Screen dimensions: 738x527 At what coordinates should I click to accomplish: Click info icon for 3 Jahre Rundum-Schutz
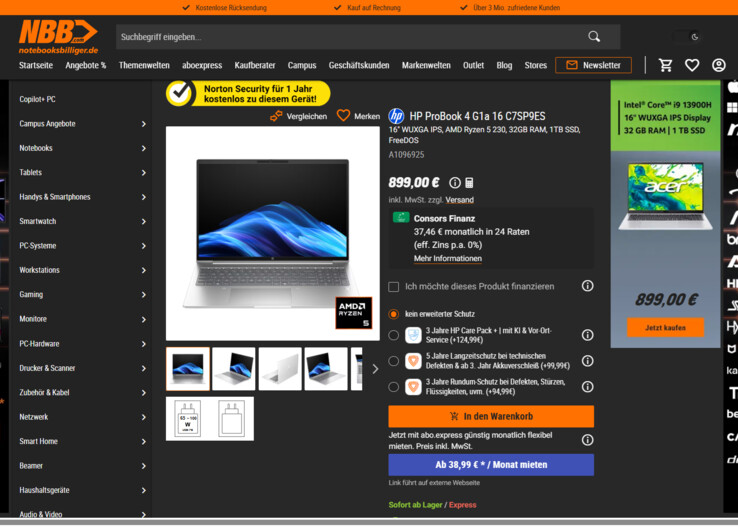pos(587,387)
